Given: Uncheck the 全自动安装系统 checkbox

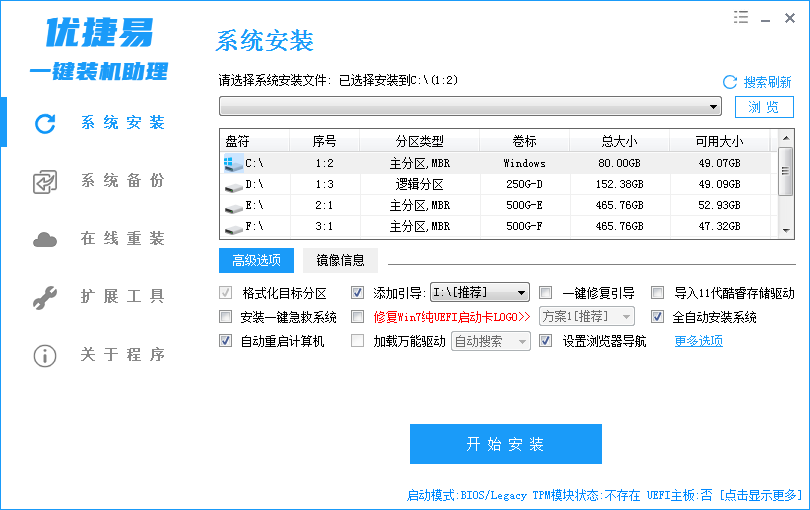Looking at the screenshot, I should tap(658, 317).
